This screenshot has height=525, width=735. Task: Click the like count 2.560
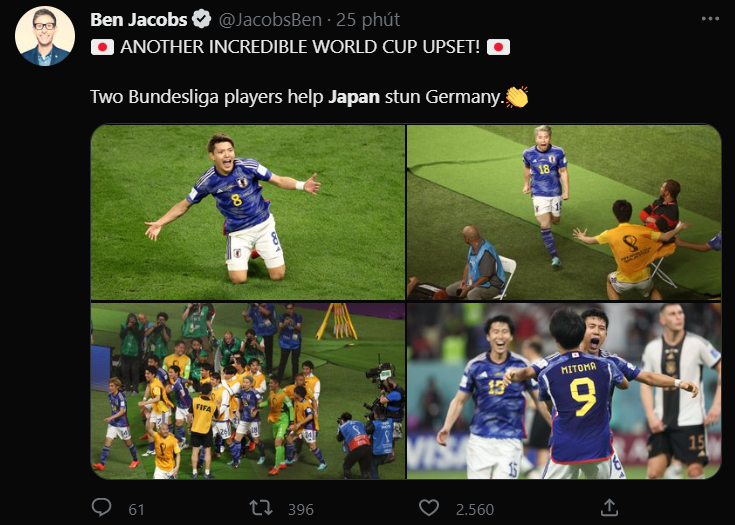pos(475,510)
